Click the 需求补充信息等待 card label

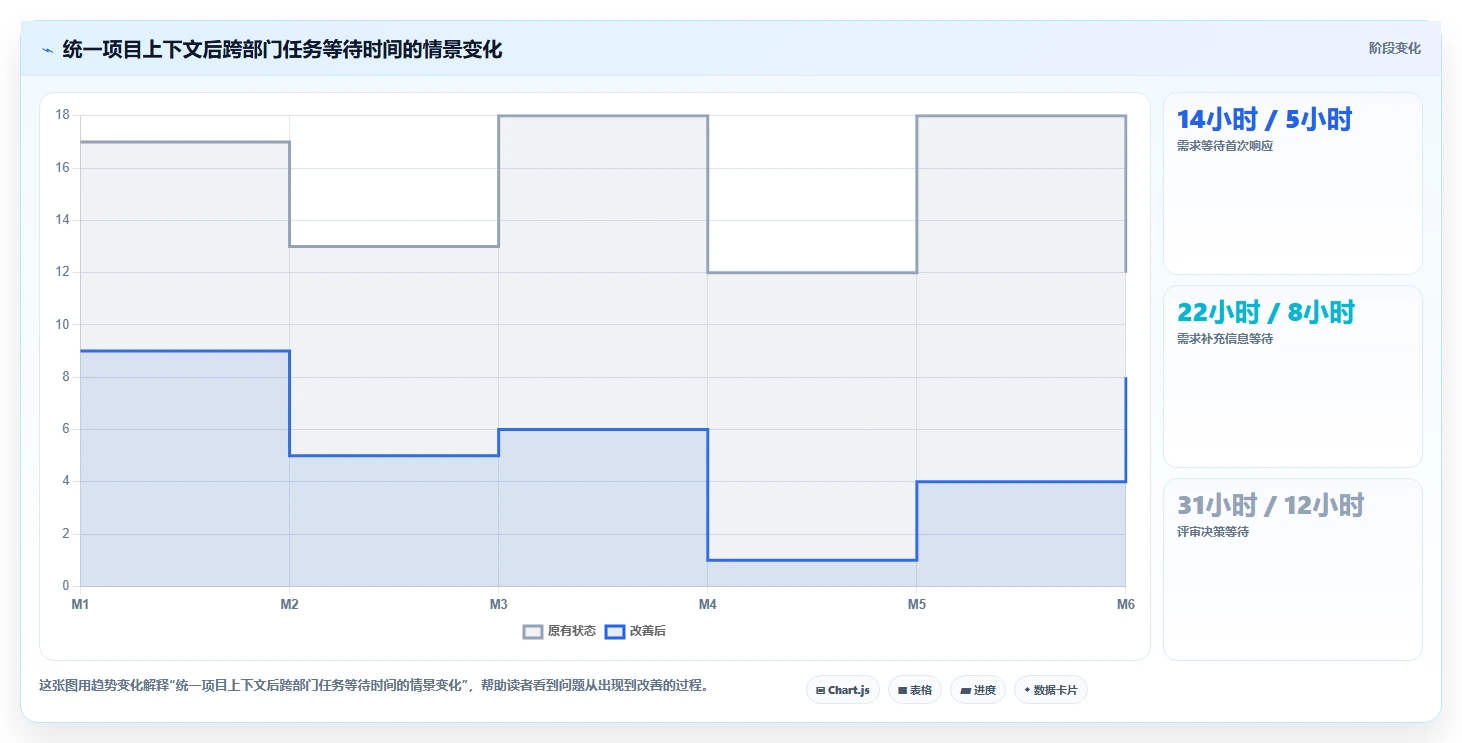(1225, 339)
